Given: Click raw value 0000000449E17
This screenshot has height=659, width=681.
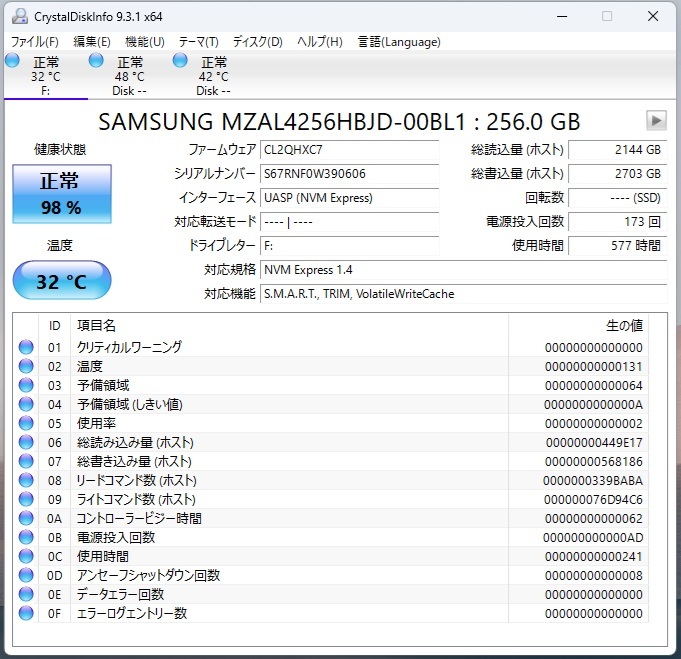Looking at the screenshot, I should [594, 443].
